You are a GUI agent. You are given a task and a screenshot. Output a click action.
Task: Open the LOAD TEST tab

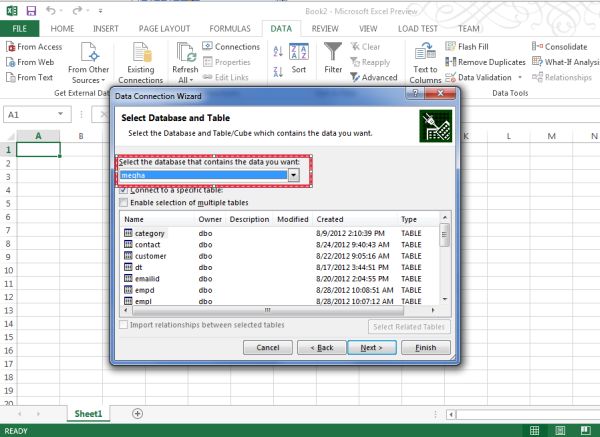(418, 29)
